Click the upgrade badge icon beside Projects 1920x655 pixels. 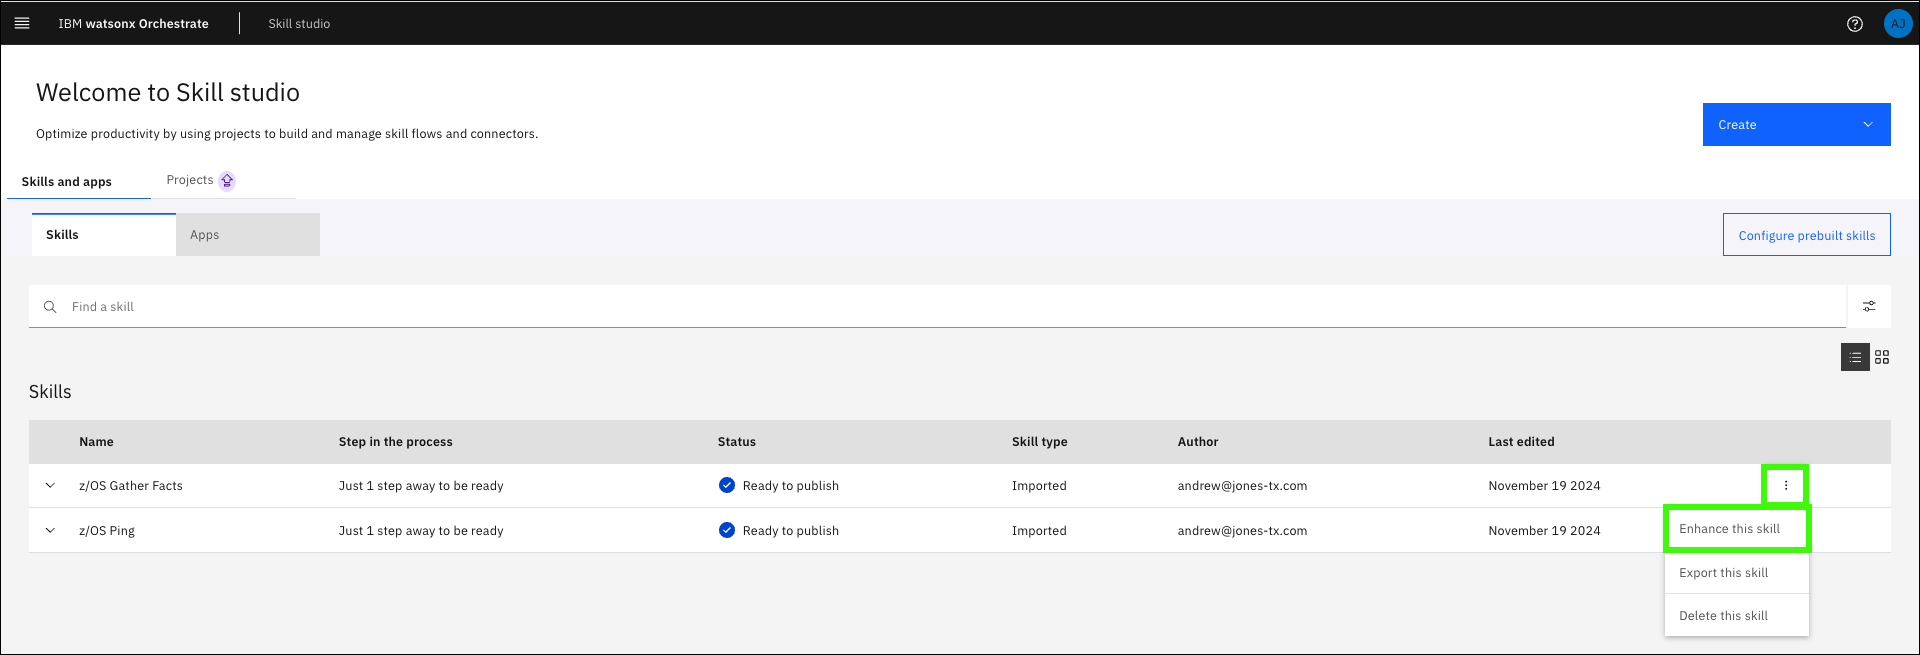tap(227, 181)
